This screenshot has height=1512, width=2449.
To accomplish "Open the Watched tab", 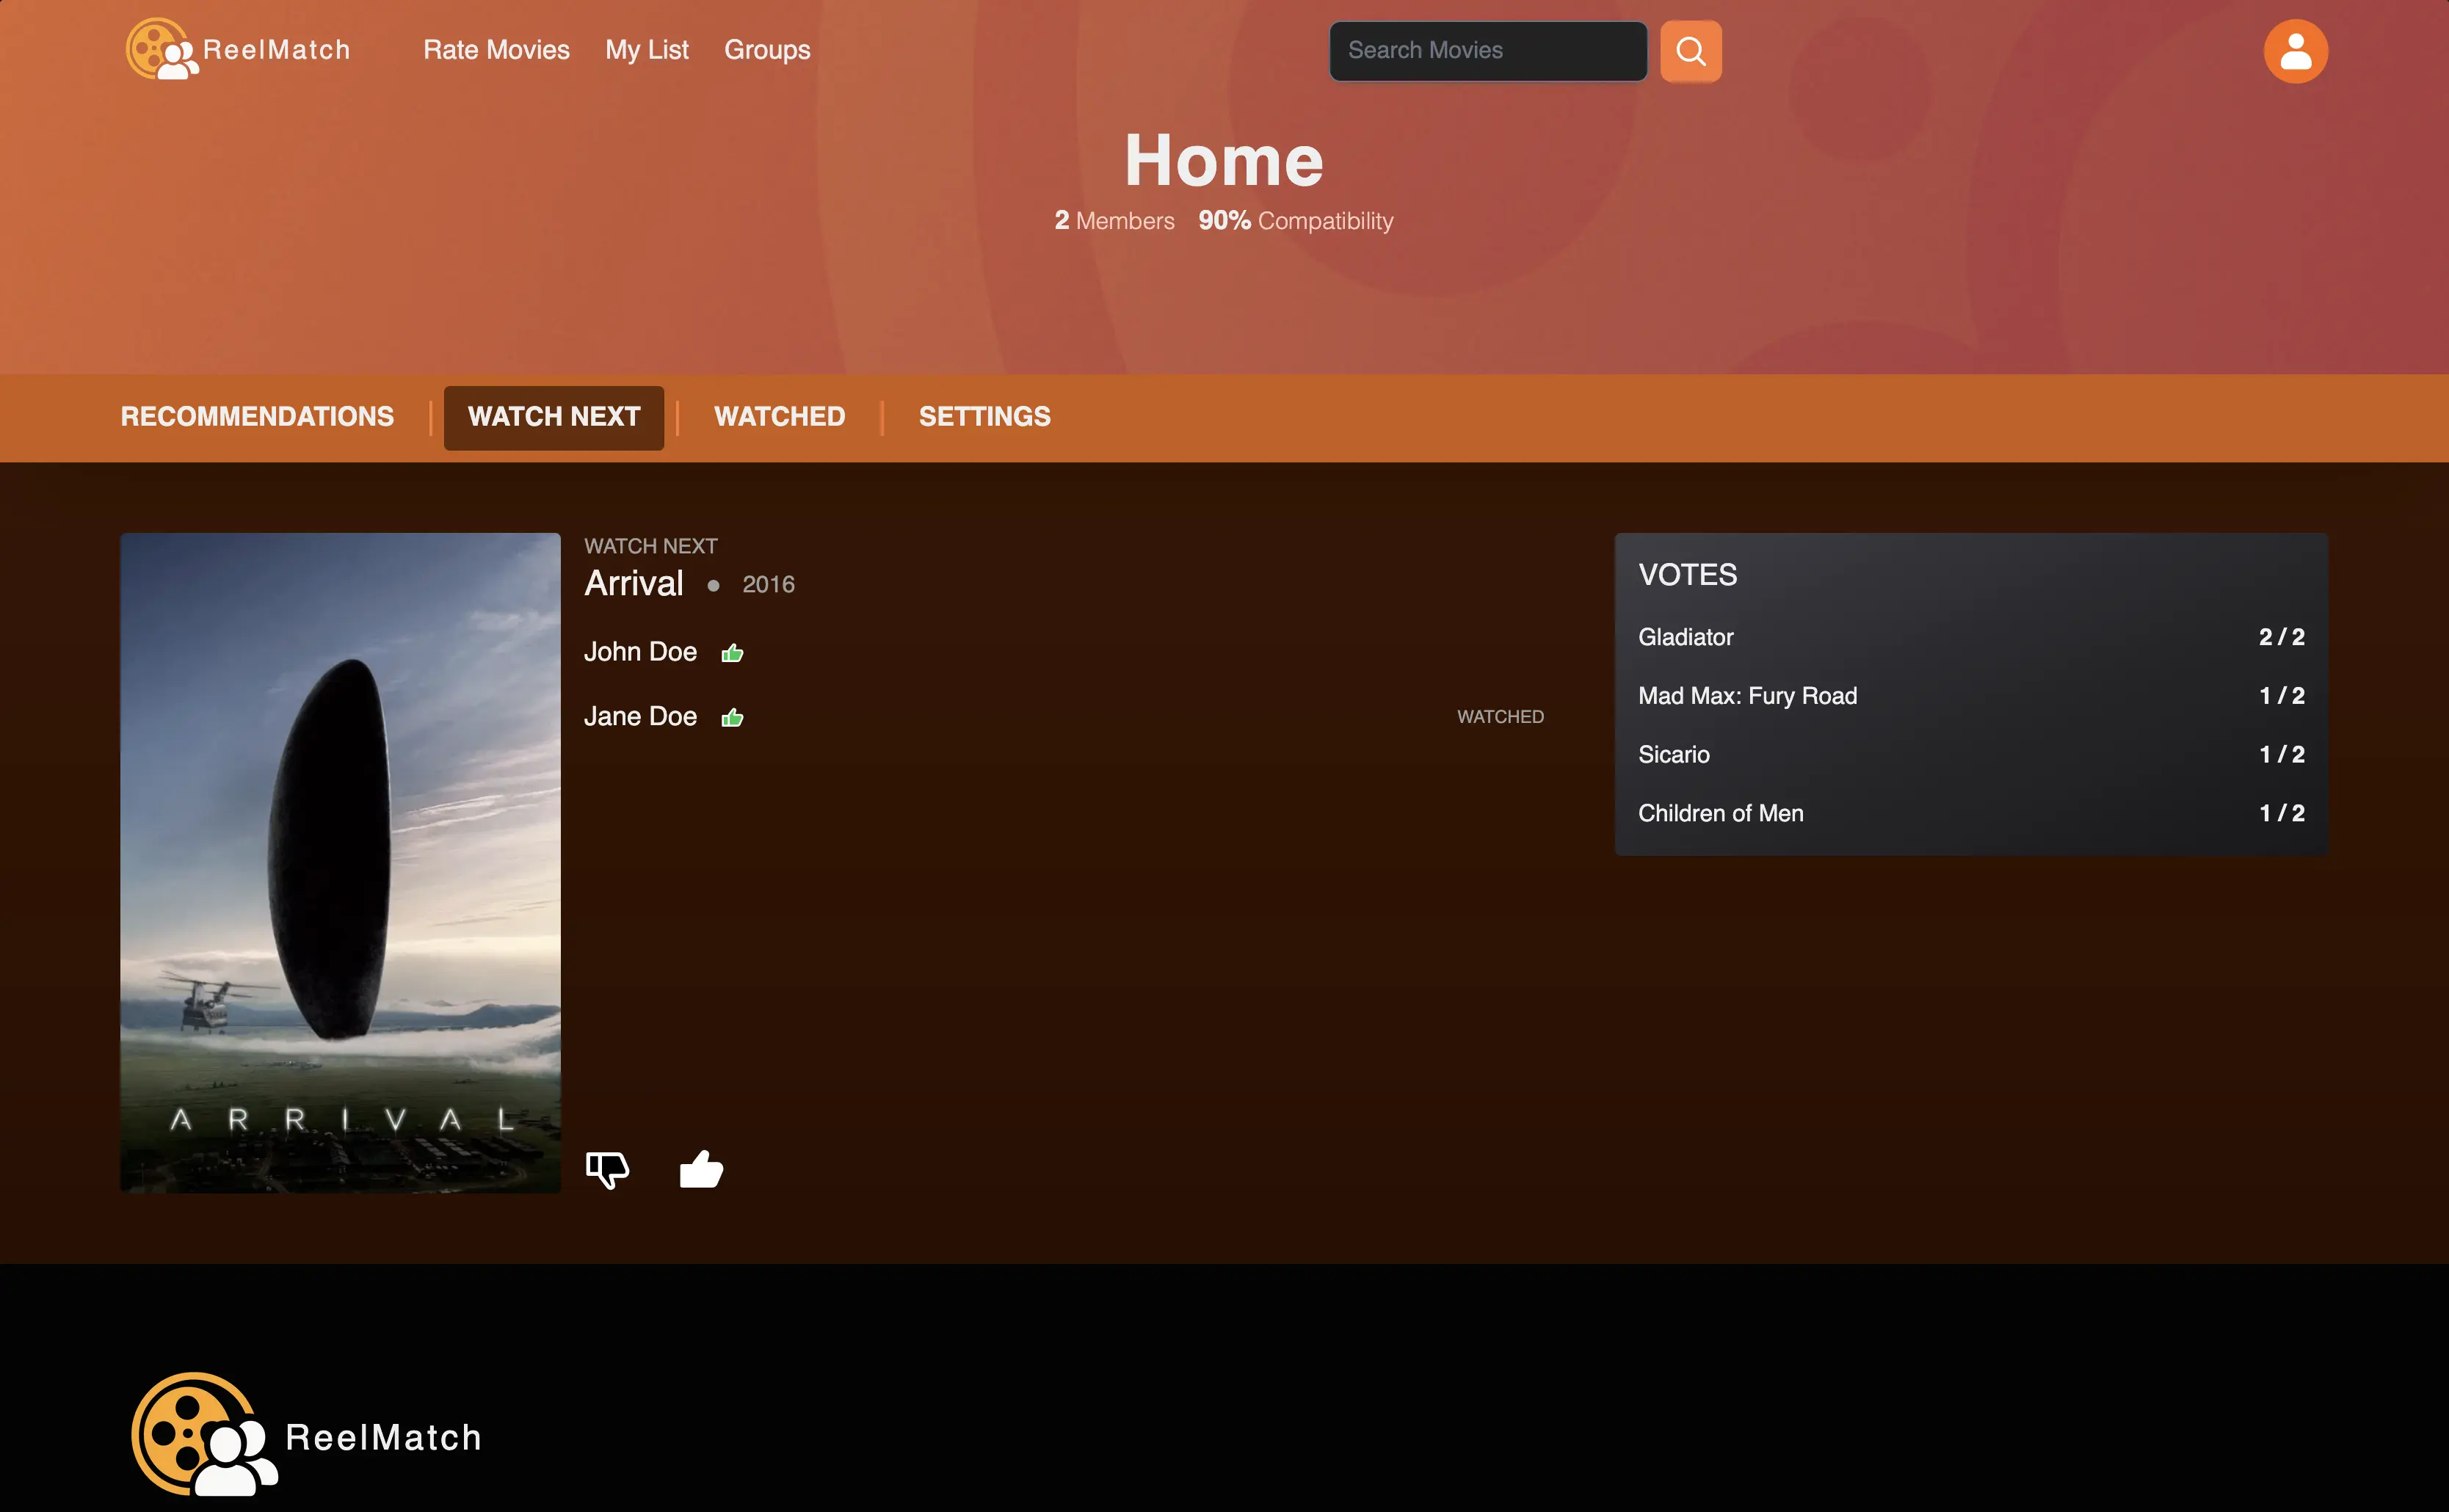I will click(779, 417).
